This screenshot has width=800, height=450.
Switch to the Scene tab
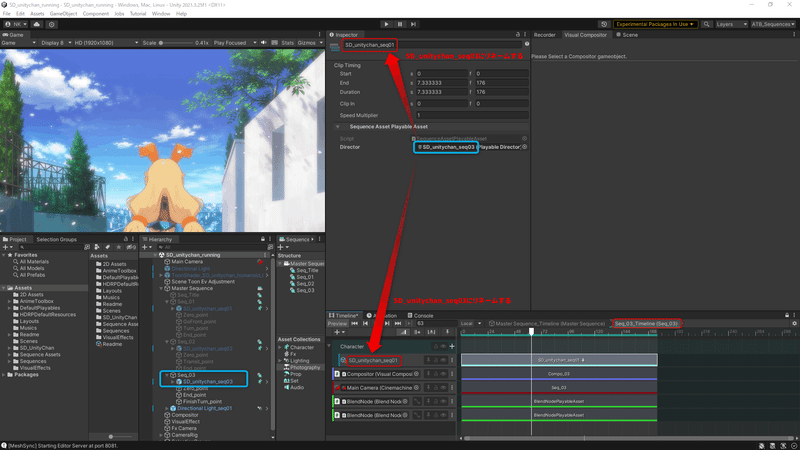[627, 35]
